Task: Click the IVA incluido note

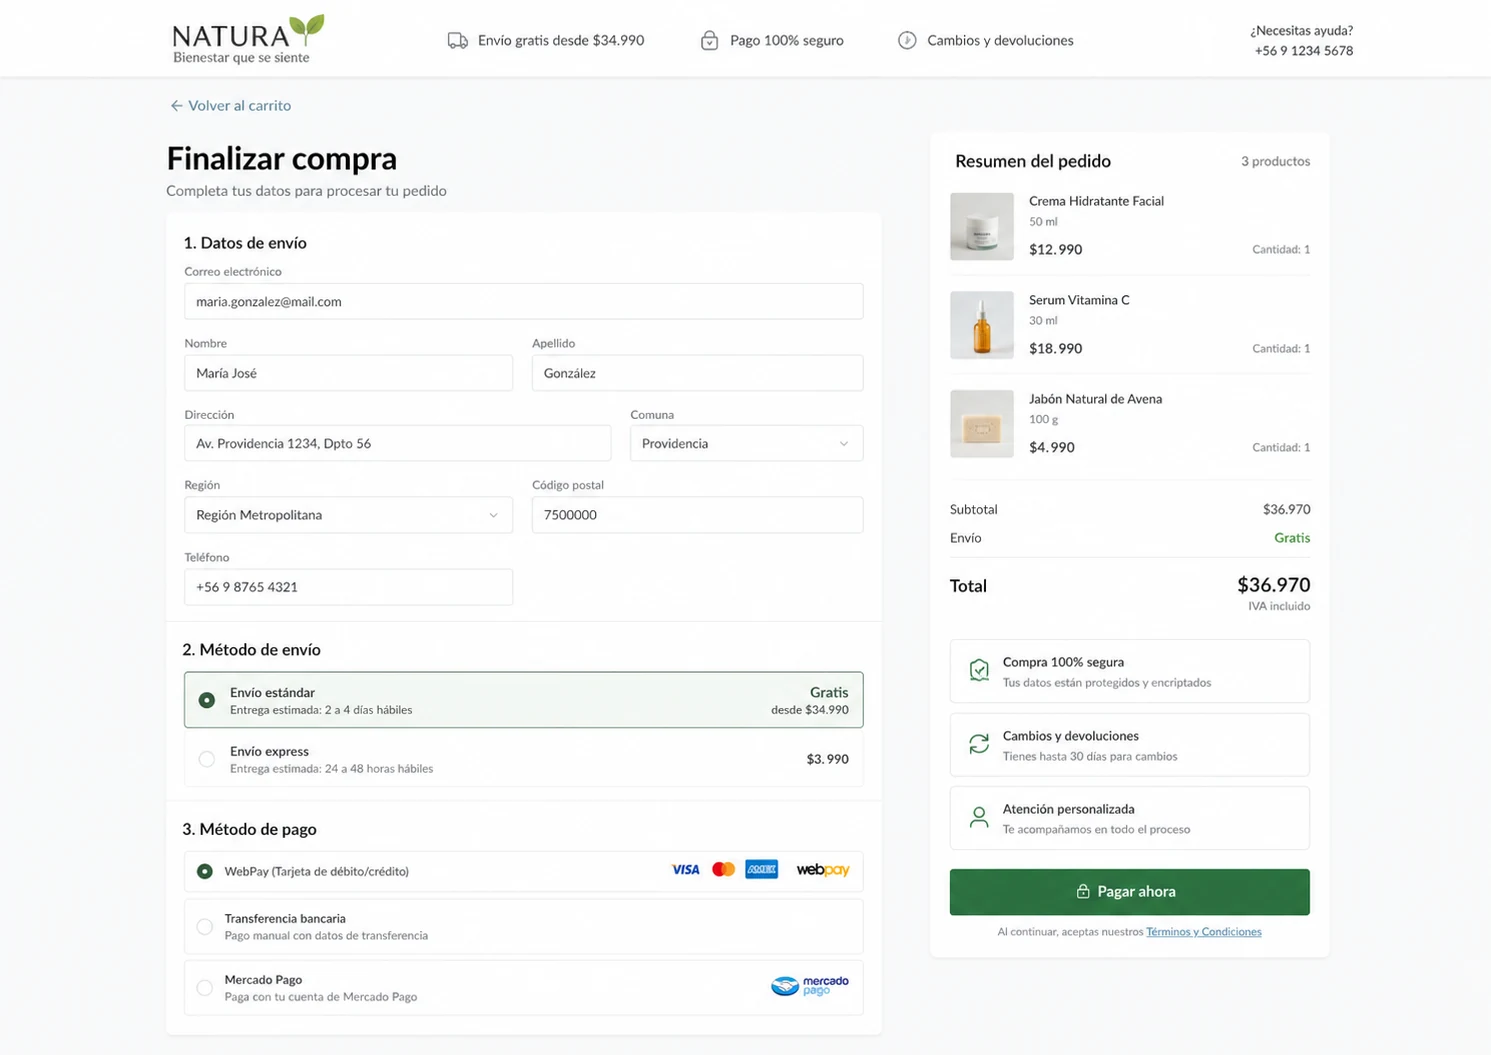Action: [1278, 606]
